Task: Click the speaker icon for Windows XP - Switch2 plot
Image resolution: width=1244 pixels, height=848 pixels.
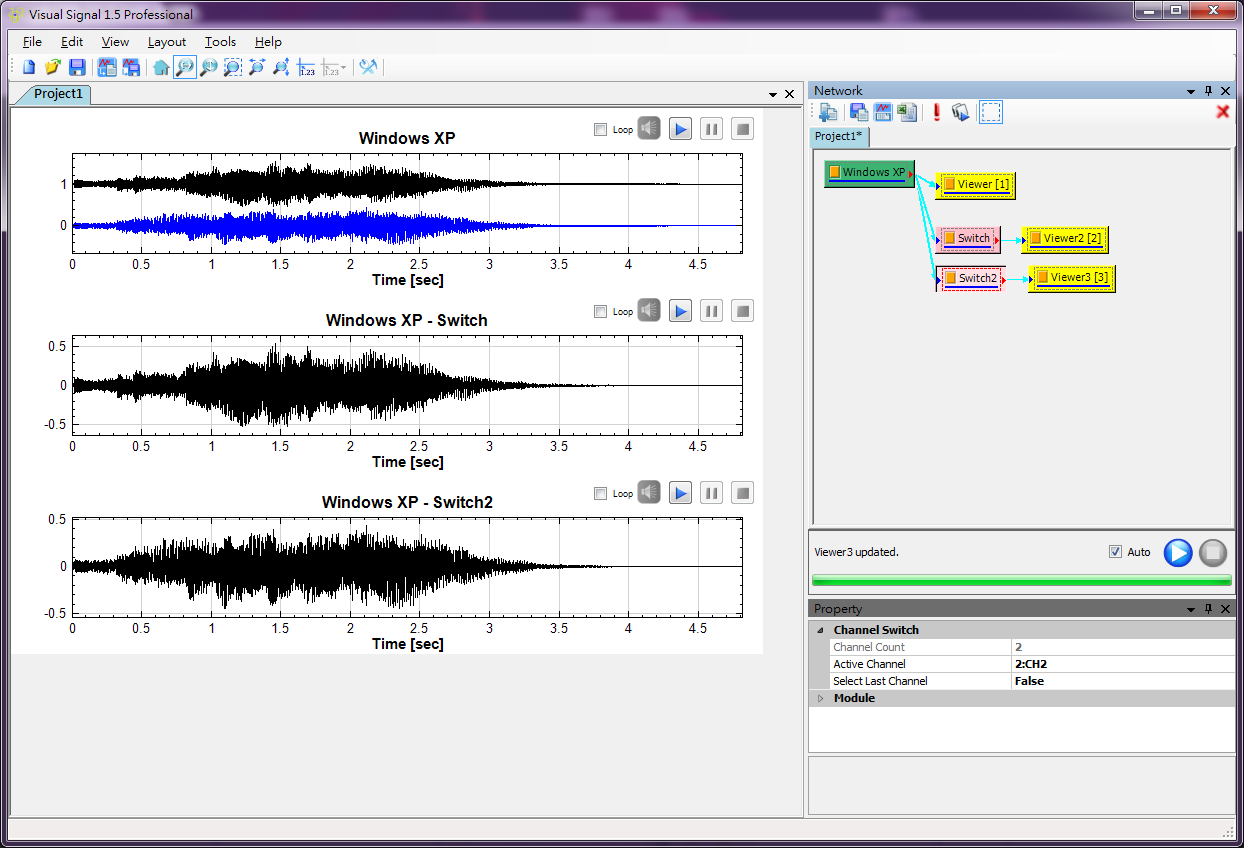Action: [x=650, y=493]
